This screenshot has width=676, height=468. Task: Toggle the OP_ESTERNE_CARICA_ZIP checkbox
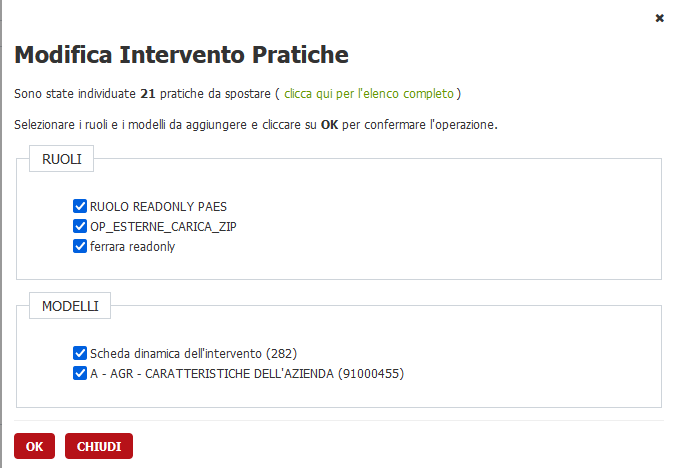pos(80,227)
